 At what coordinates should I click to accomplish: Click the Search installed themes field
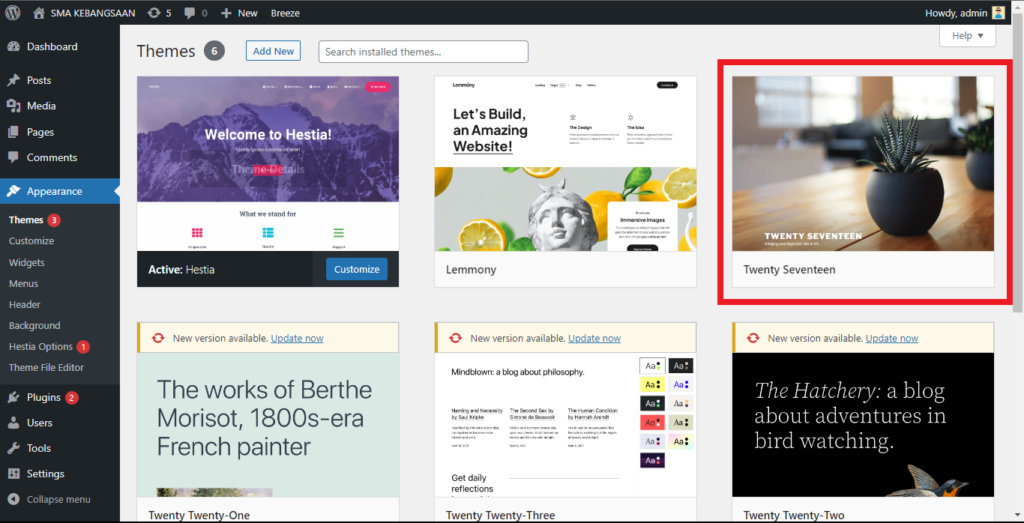pyautogui.click(x=423, y=52)
